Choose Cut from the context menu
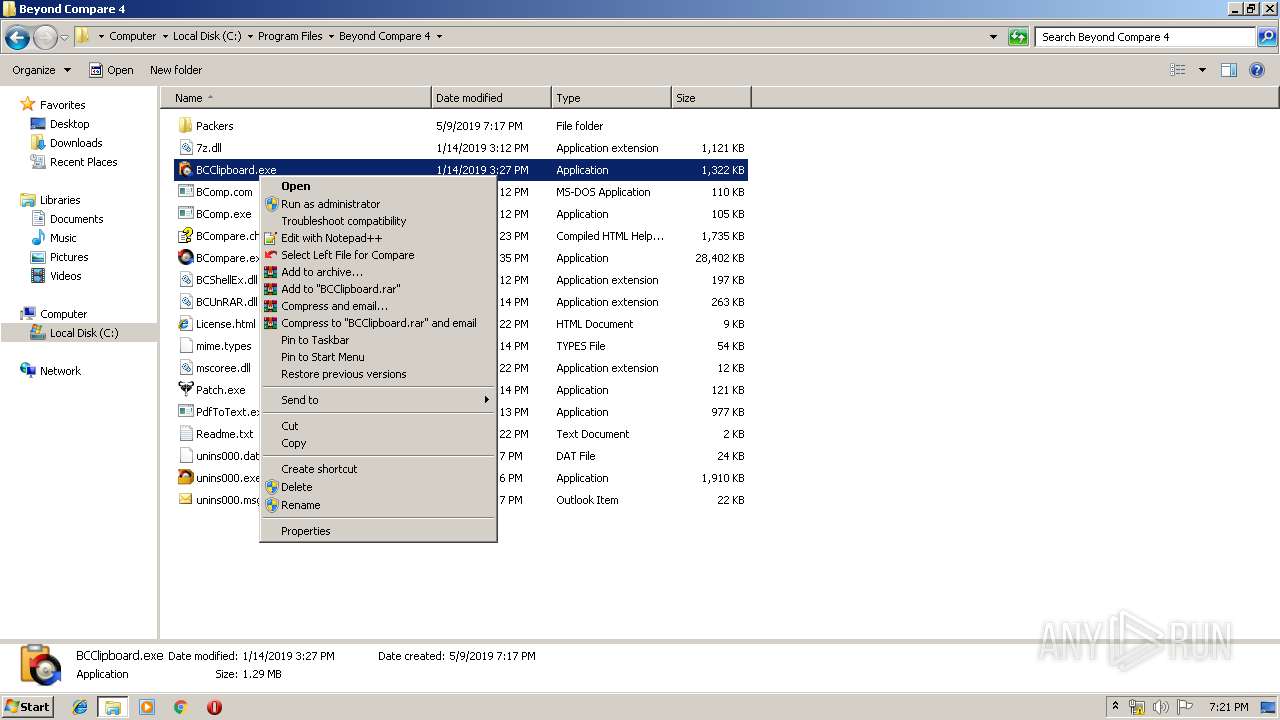Image resolution: width=1280 pixels, height=720 pixels. (378, 426)
